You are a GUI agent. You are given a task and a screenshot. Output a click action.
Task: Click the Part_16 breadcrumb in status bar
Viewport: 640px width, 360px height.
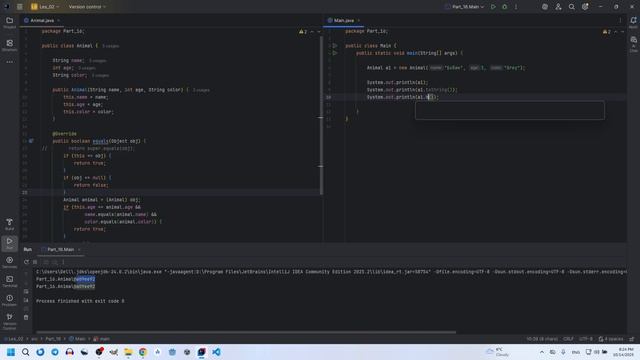tap(53, 339)
